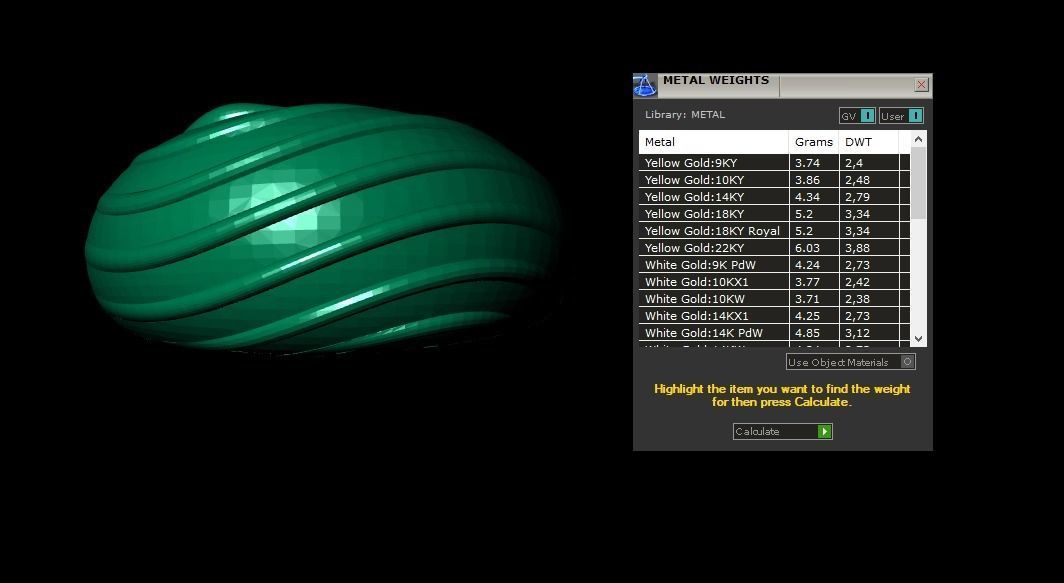Click the 2,79 DWT value cell
Image resolution: width=1064 pixels, height=583 pixels.
click(869, 197)
